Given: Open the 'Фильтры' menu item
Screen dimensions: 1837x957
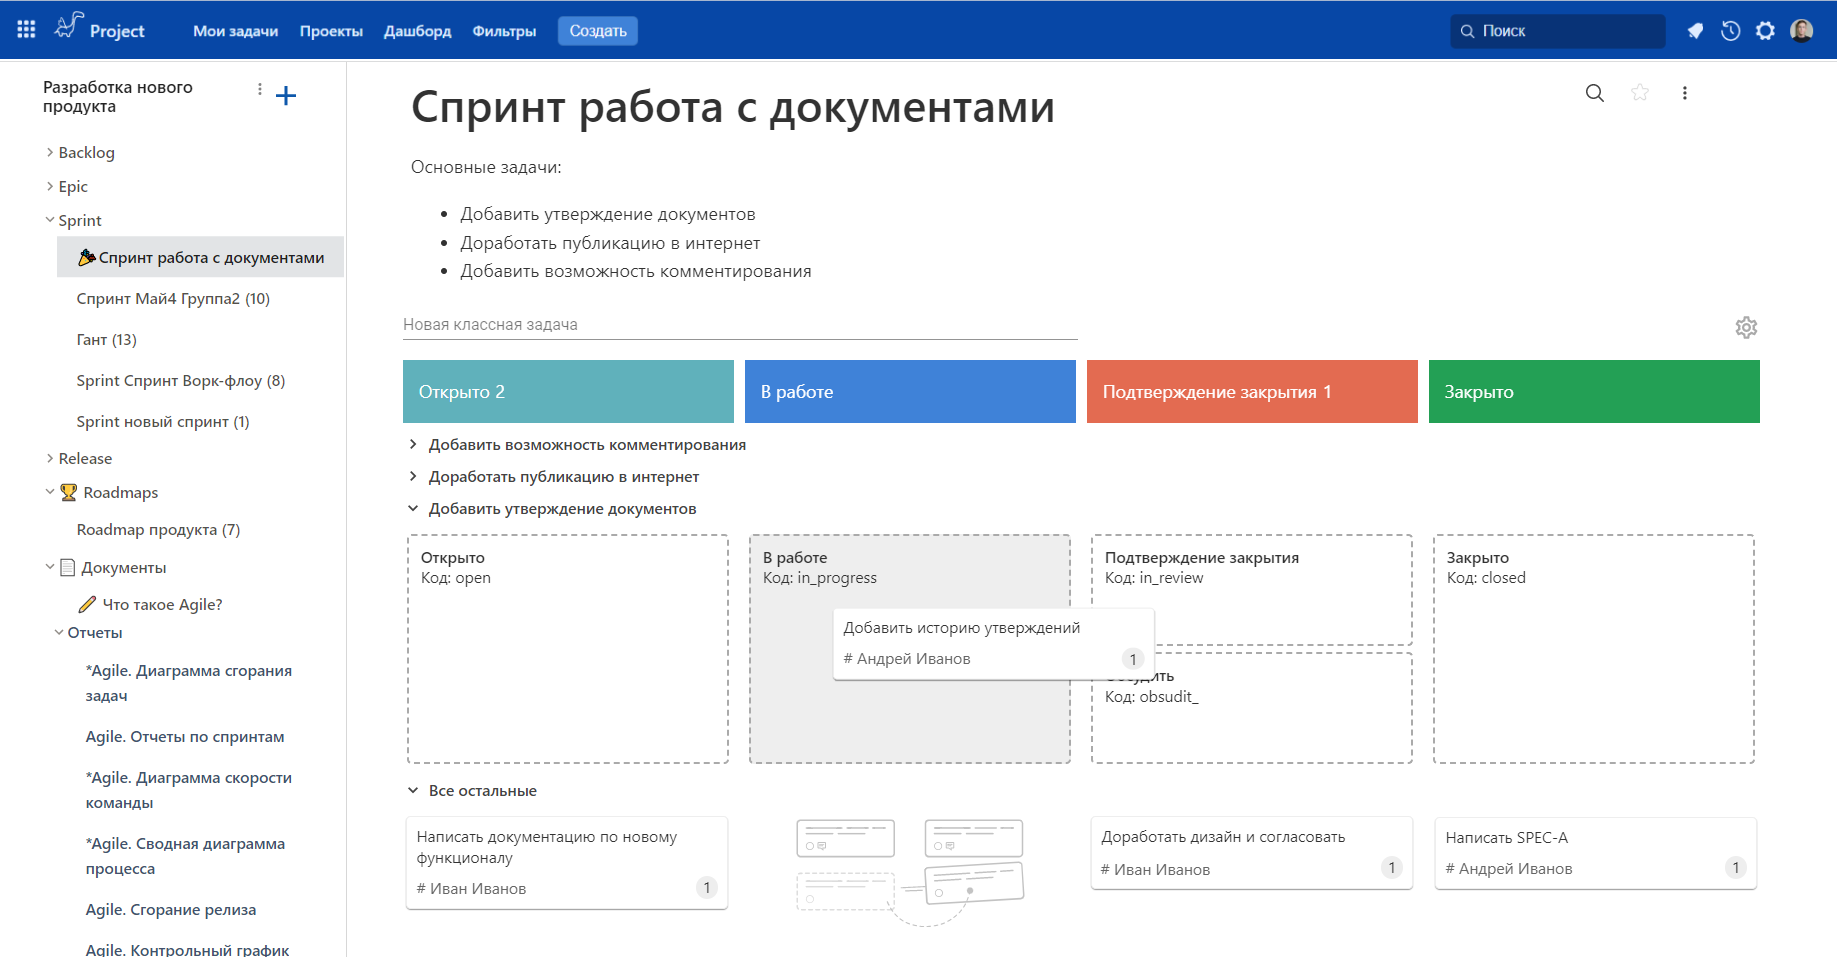Looking at the screenshot, I should [503, 31].
